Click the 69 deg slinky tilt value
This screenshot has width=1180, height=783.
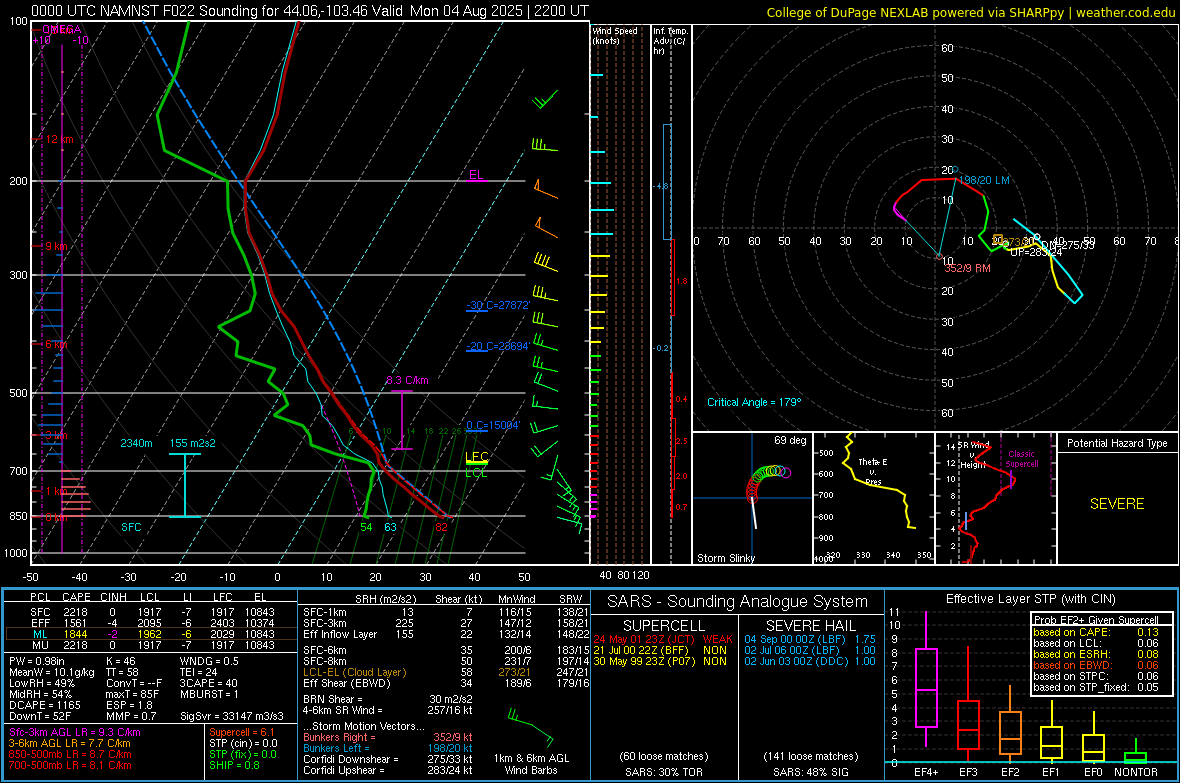(790, 440)
